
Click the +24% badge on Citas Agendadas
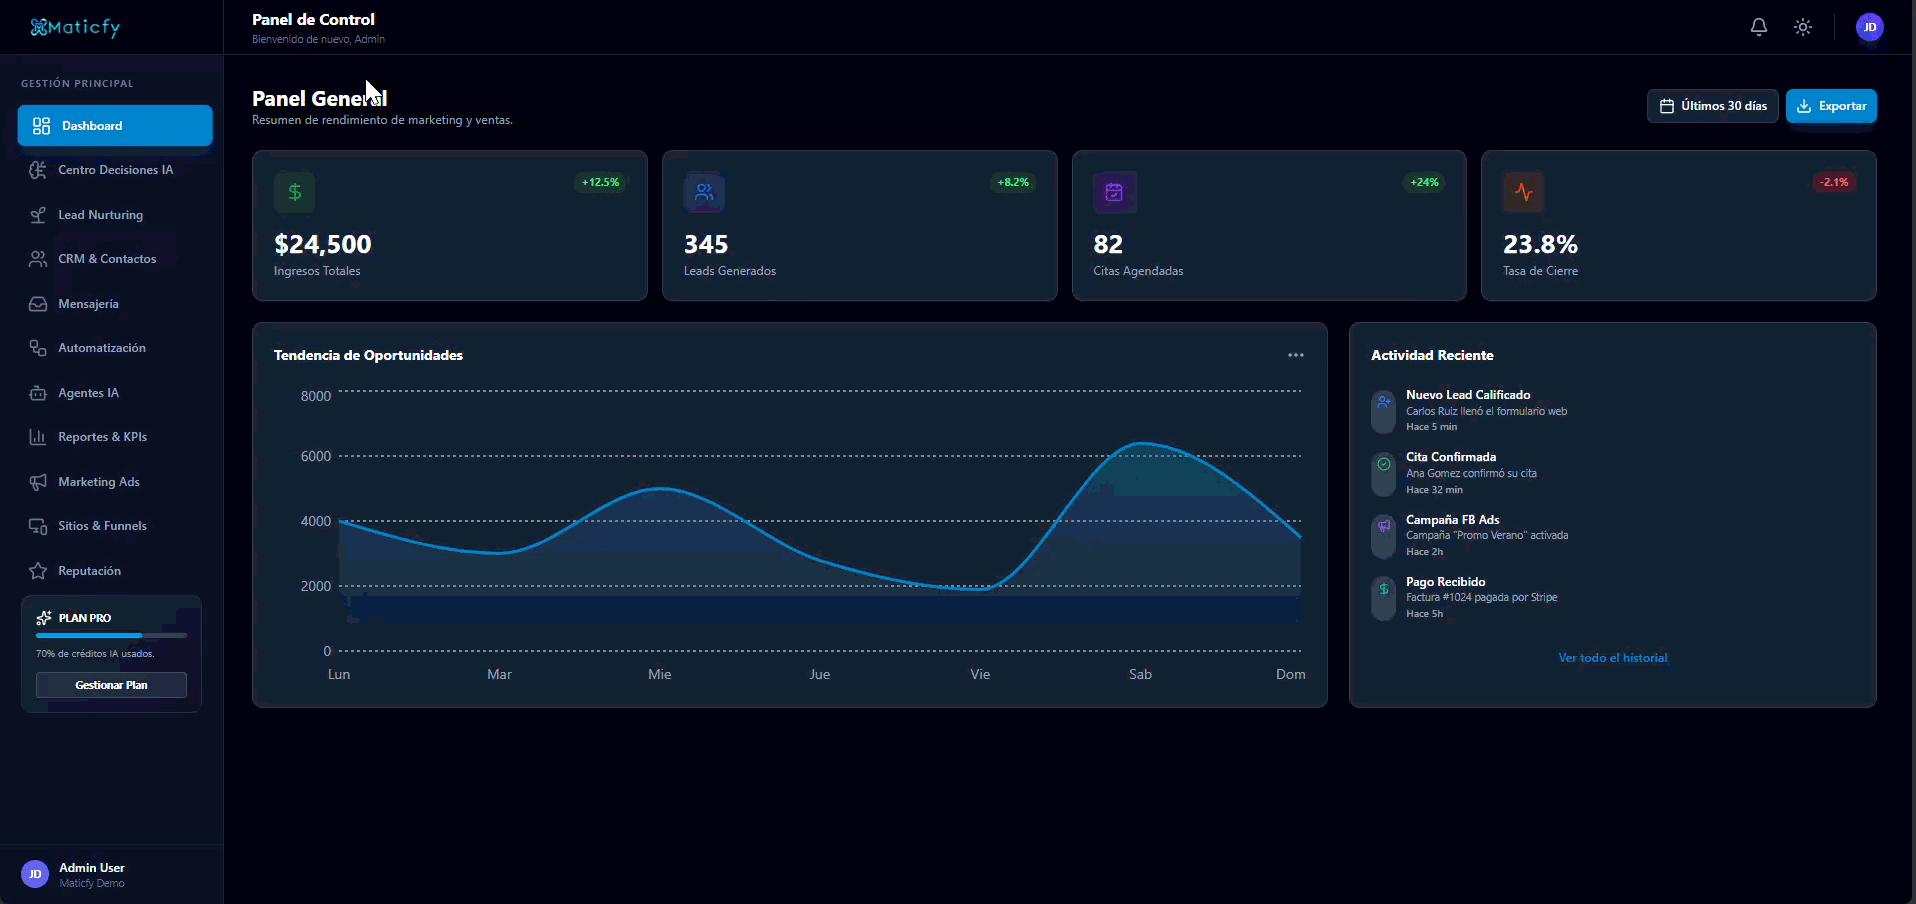coord(1424,182)
